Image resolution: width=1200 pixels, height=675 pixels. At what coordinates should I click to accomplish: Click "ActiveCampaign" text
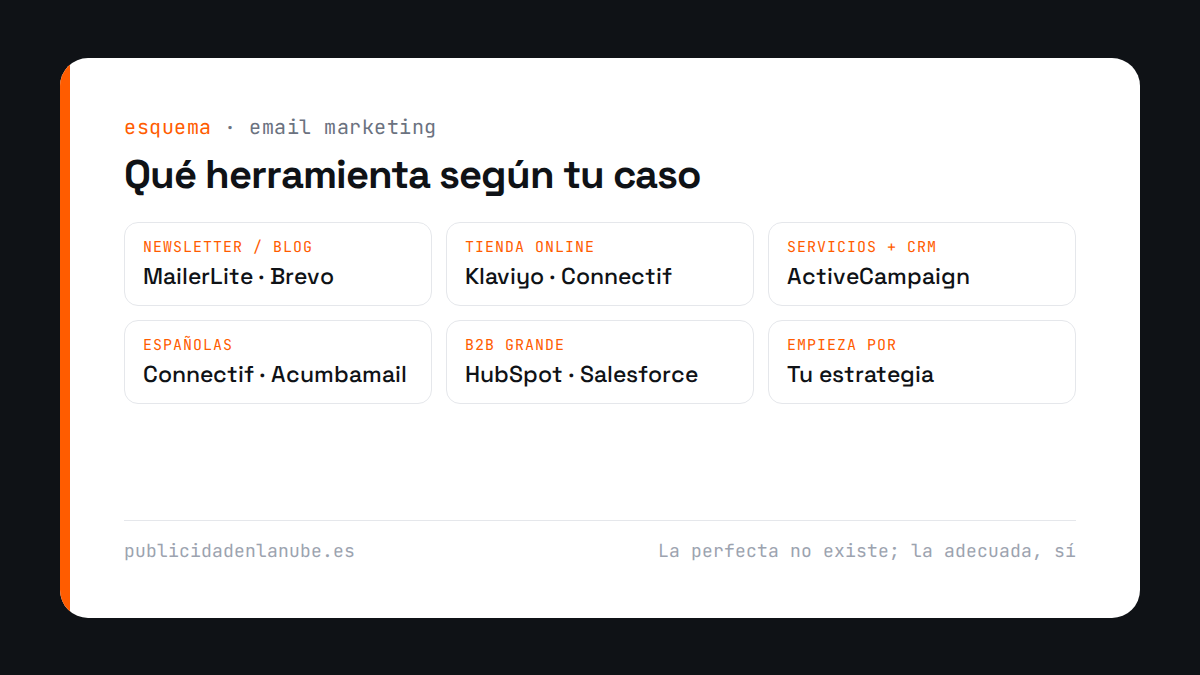click(878, 277)
